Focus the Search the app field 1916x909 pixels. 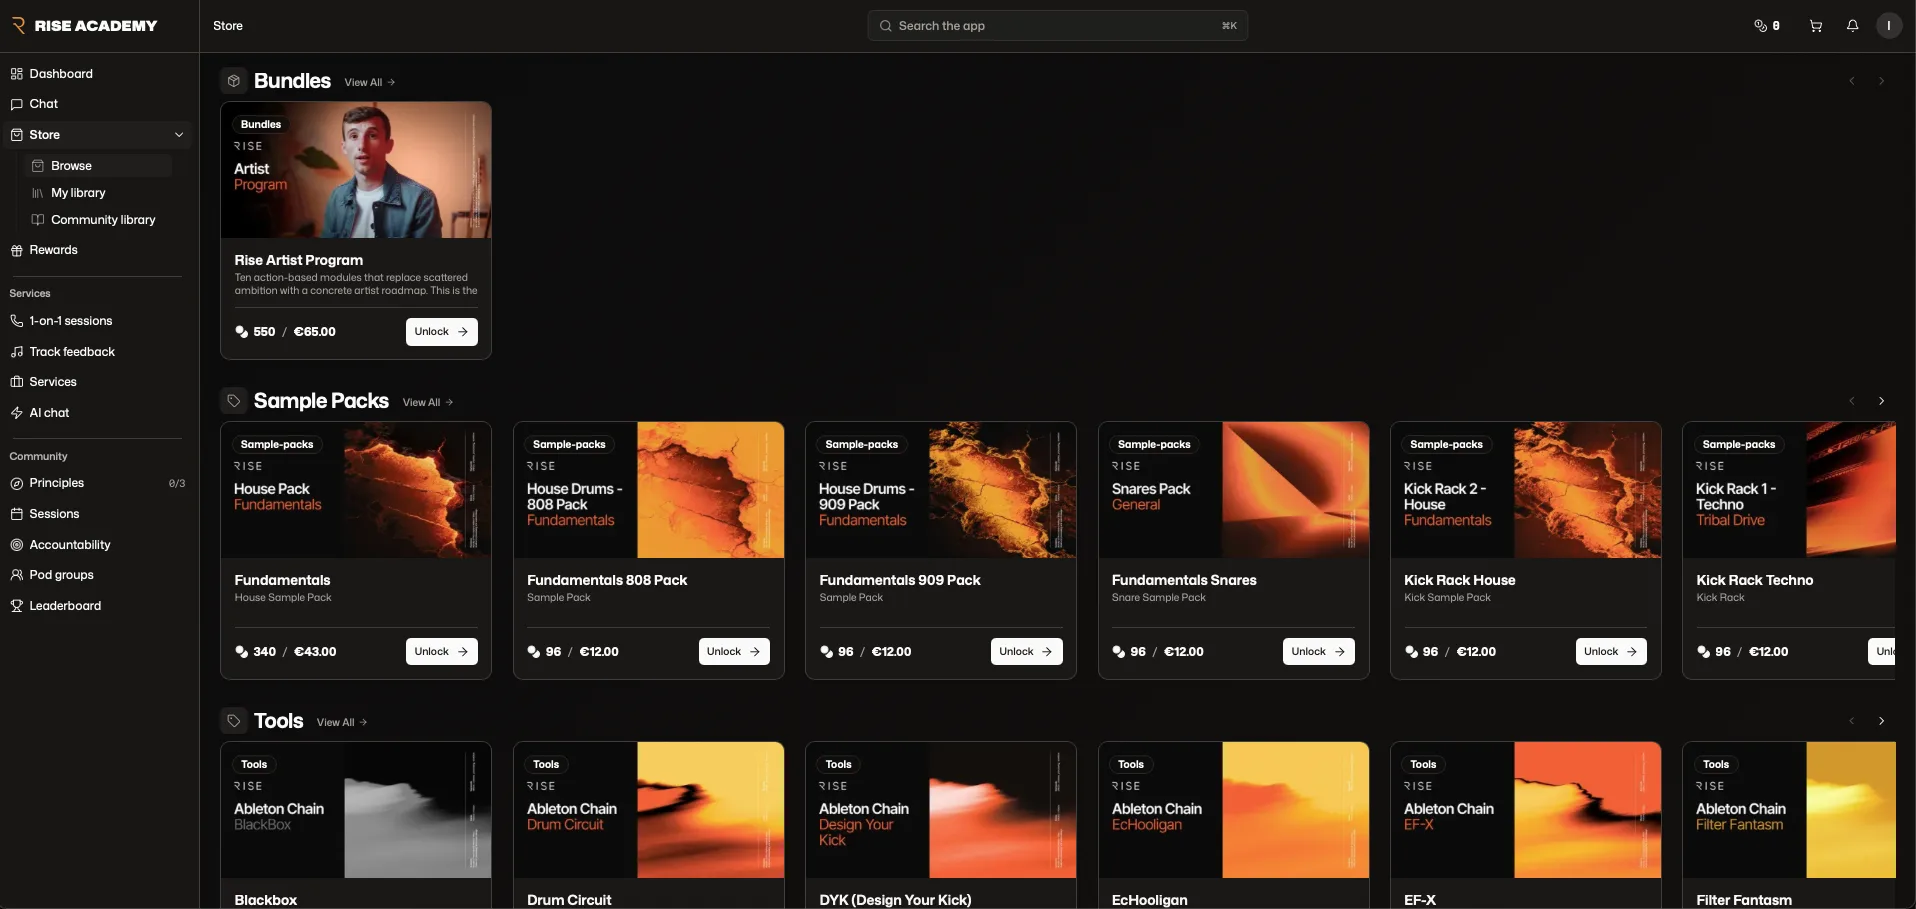pos(1057,26)
